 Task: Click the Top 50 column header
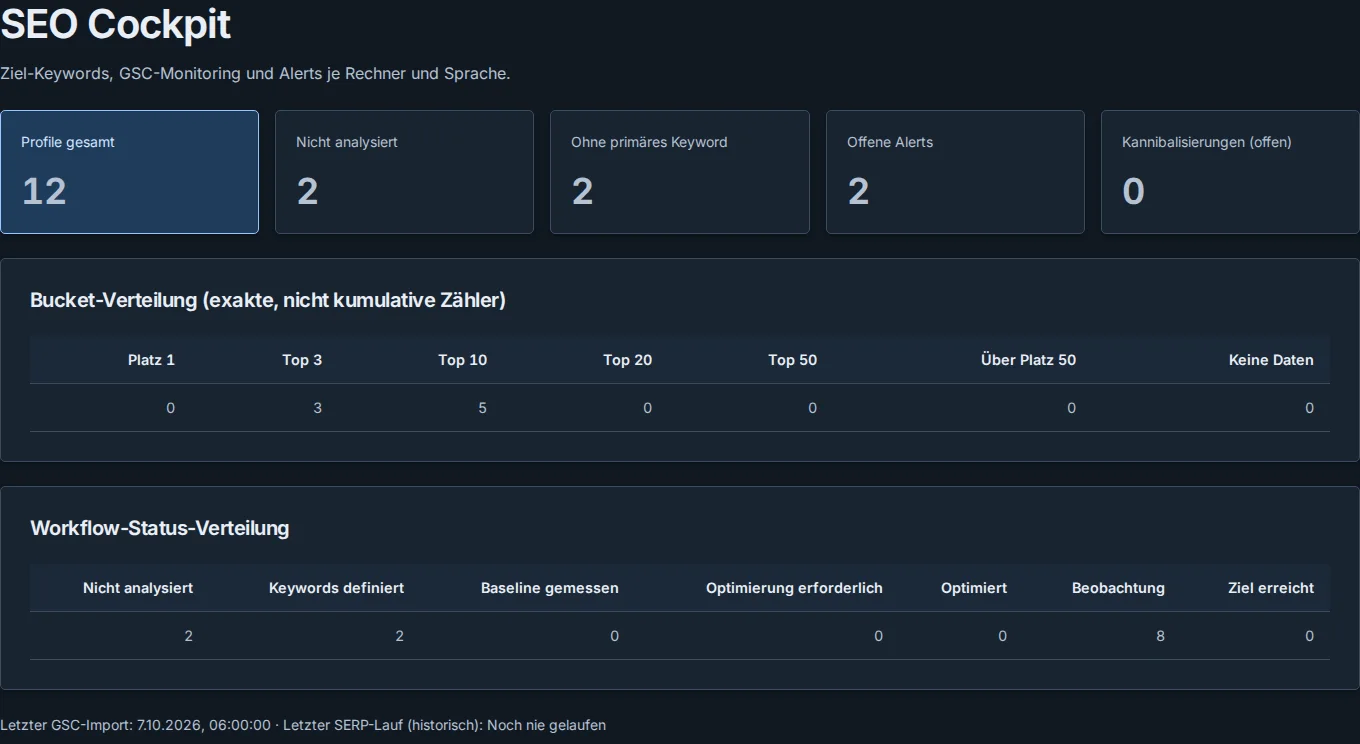pyautogui.click(x=793, y=360)
